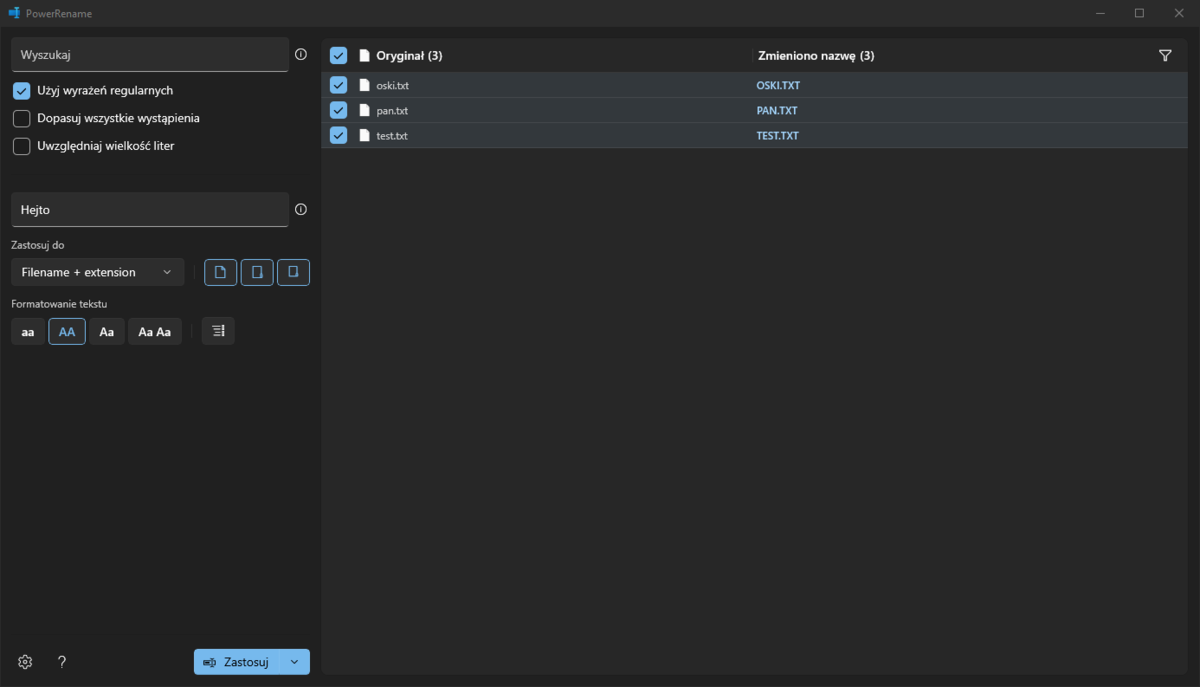The height and width of the screenshot is (687, 1200).
Task: Toggle include folders button
Action: point(257,272)
